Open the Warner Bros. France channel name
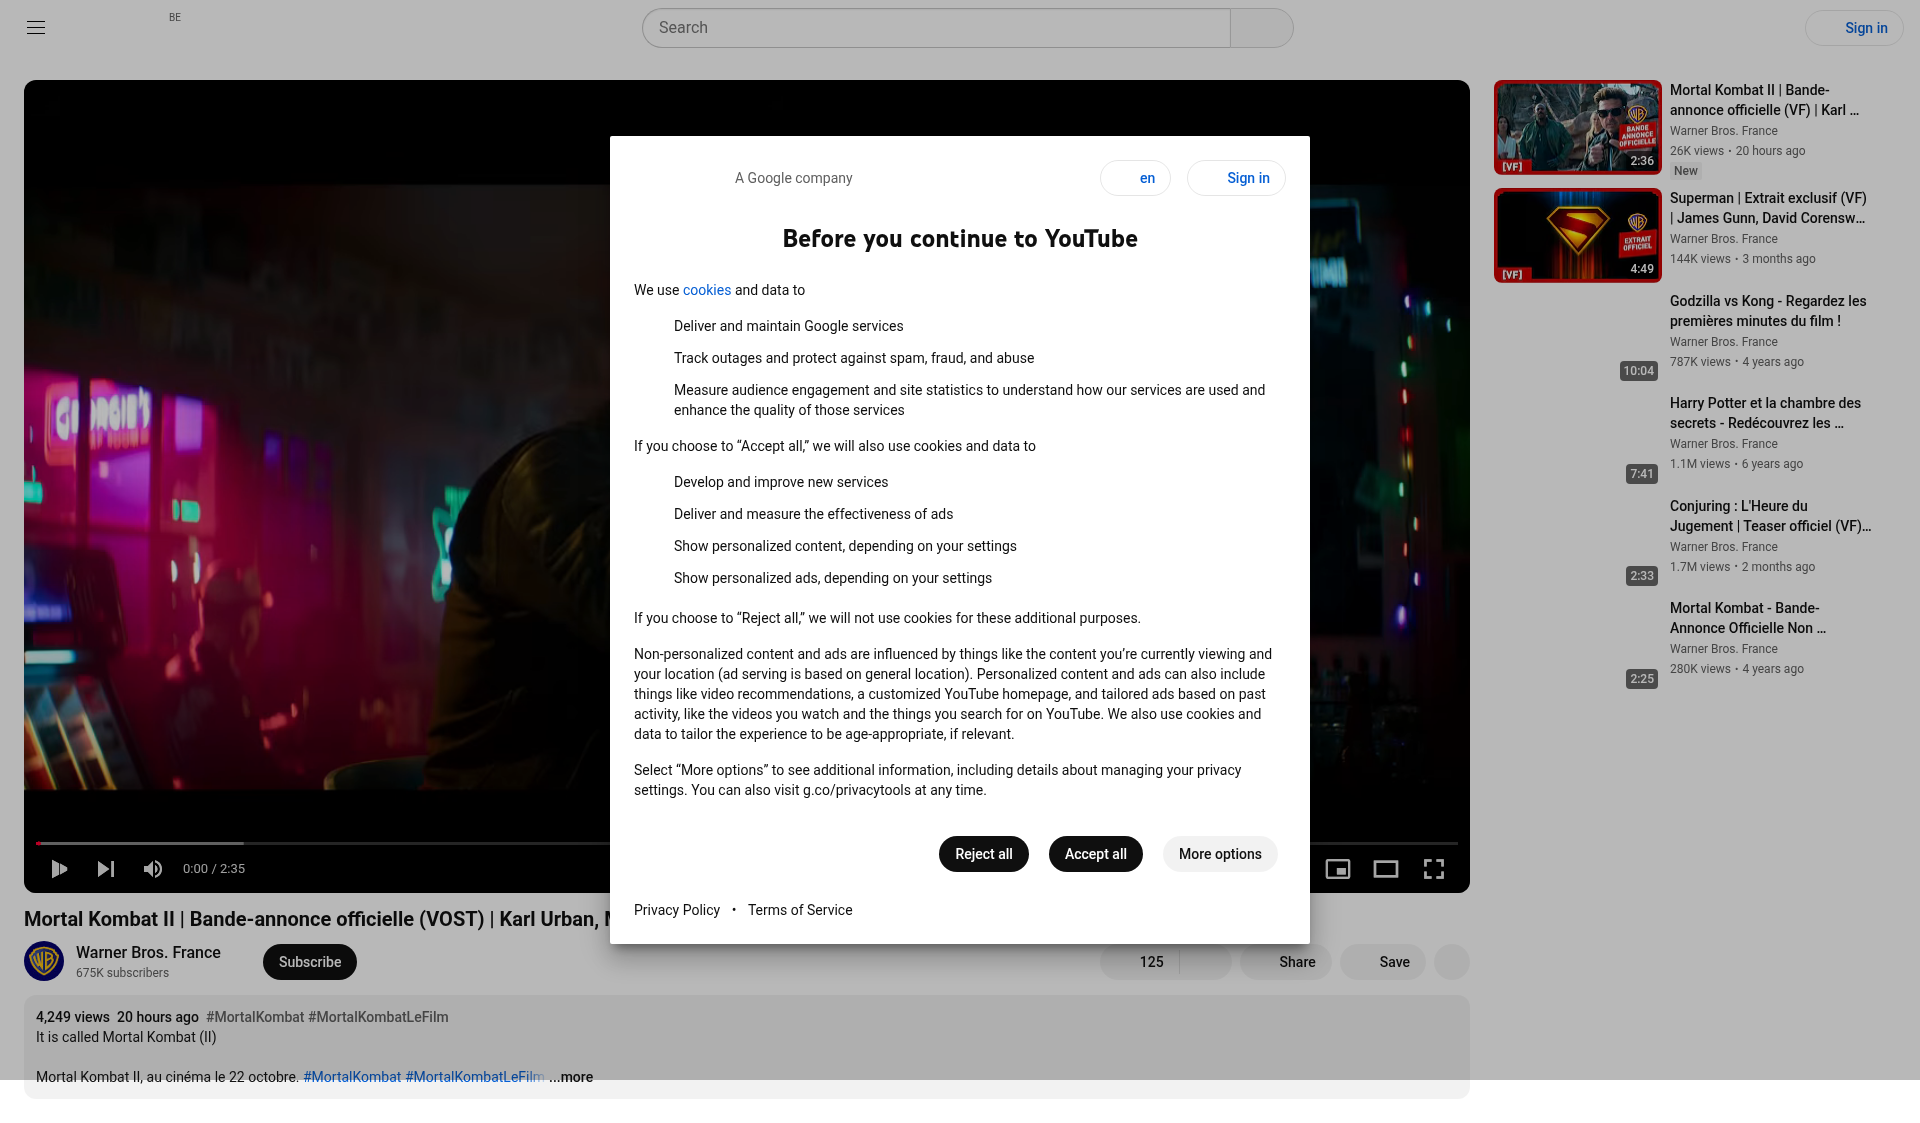The image size is (1920, 1123). click(x=148, y=952)
